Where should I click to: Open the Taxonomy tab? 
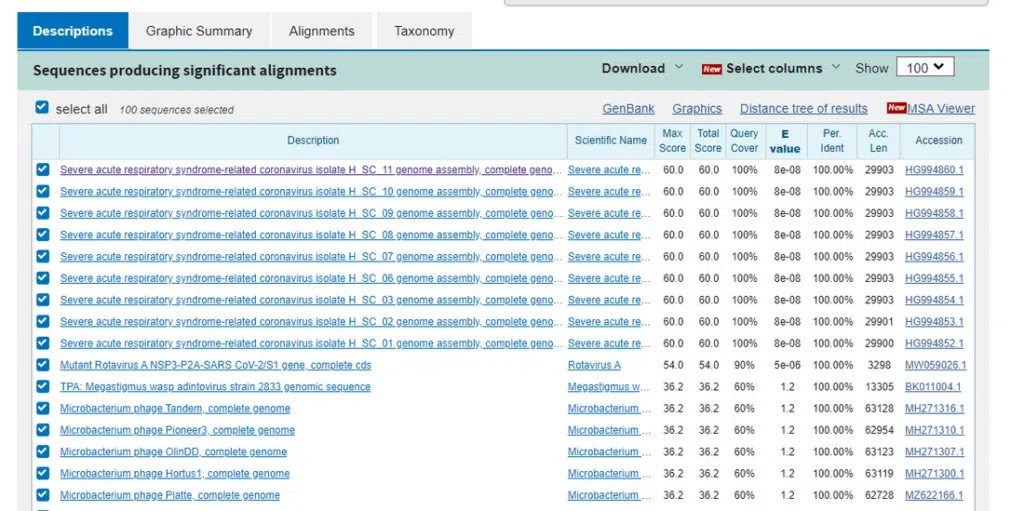click(x=424, y=31)
